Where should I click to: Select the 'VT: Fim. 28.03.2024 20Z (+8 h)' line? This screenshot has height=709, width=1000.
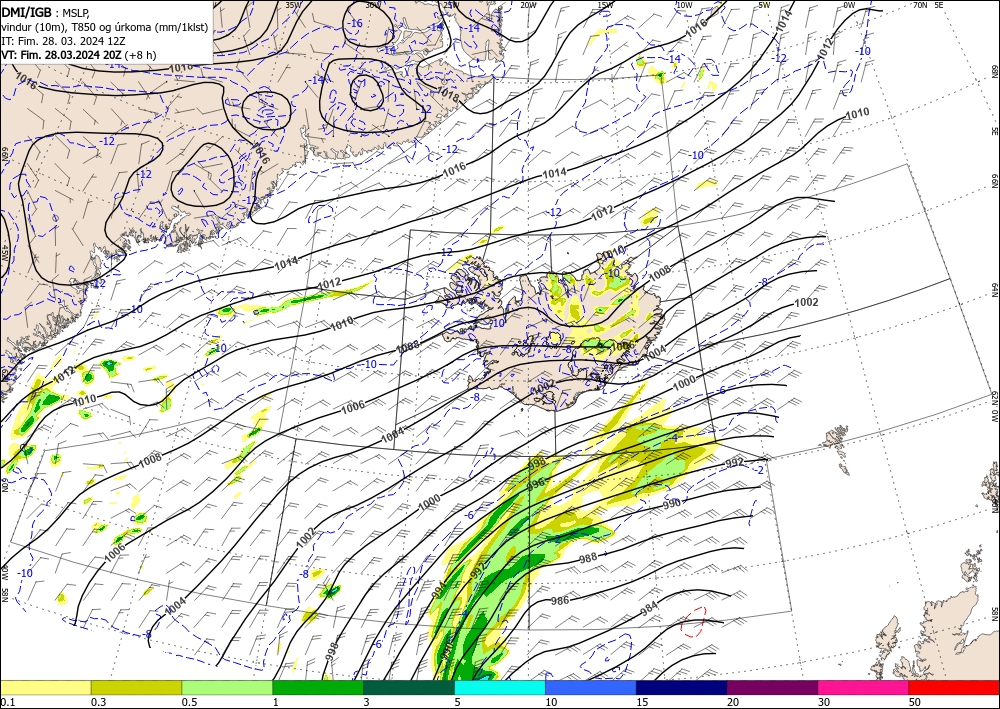coord(78,55)
